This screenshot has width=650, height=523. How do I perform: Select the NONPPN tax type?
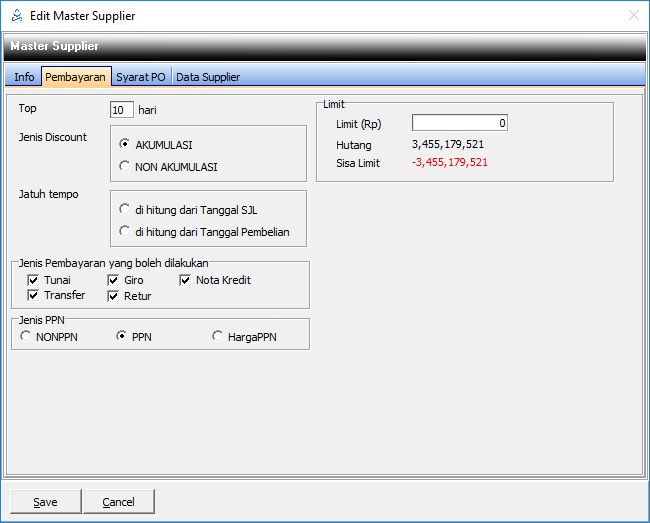click(x=26, y=337)
